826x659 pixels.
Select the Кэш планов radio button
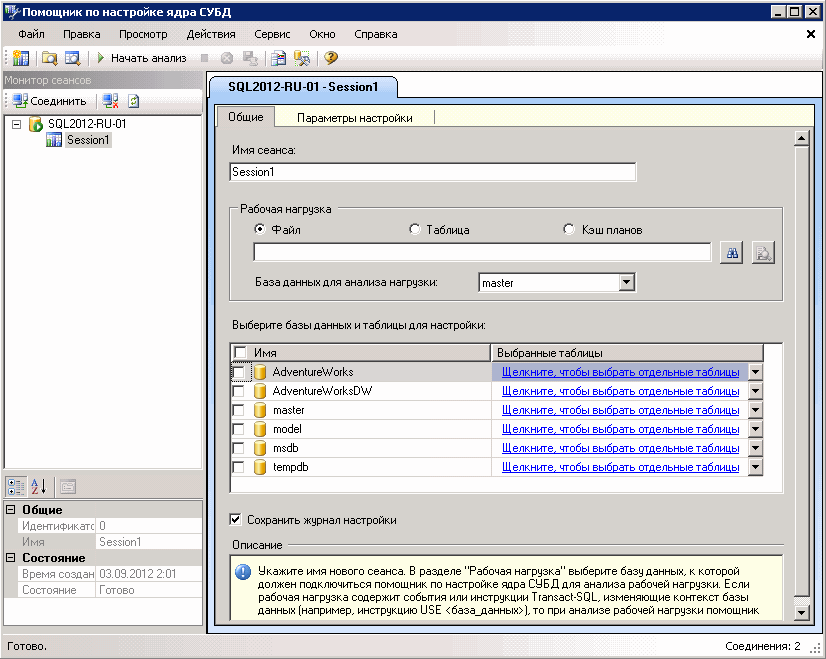pyautogui.click(x=569, y=229)
